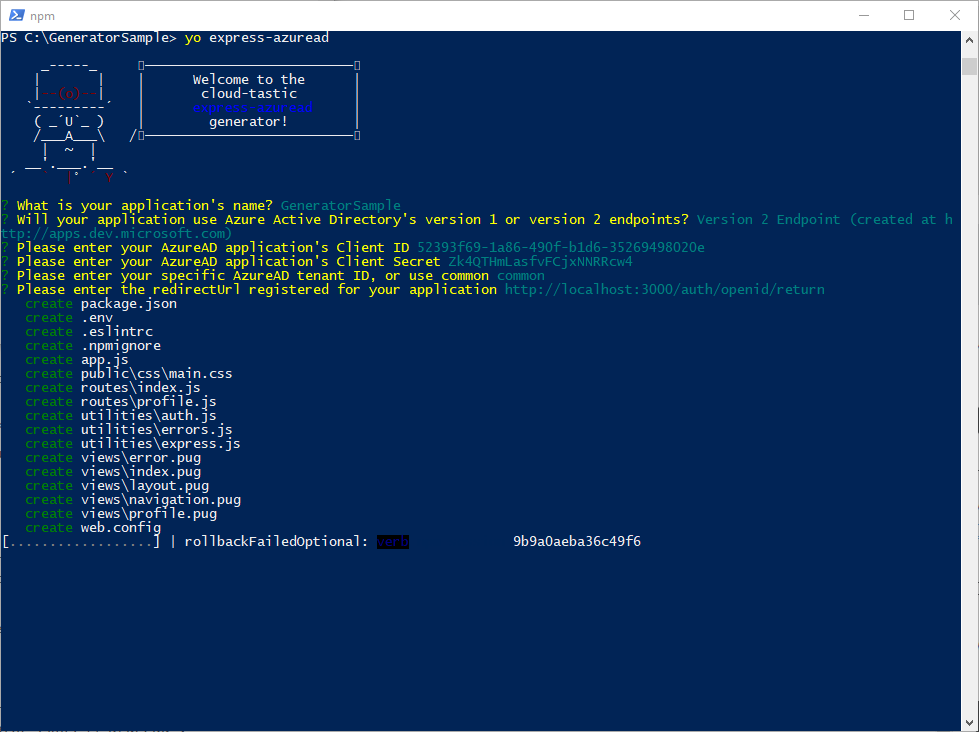Click the npm install progress bar
979x732 pixels.
coord(81,542)
